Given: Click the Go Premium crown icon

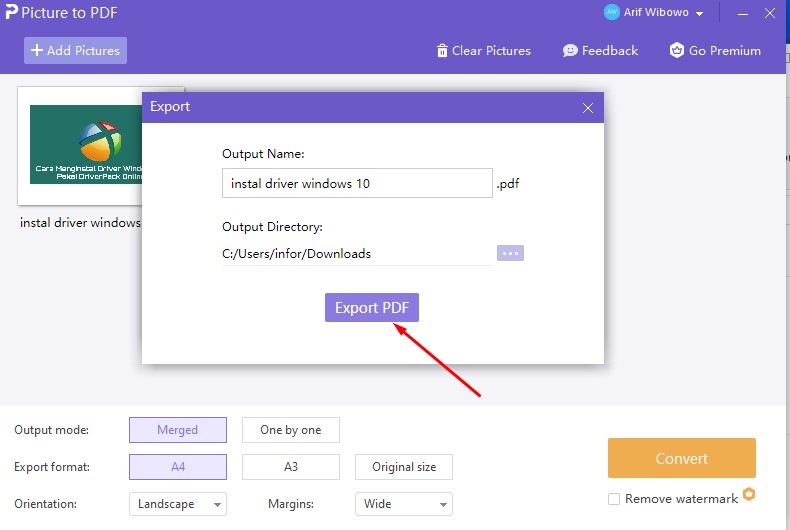Looking at the screenshot, I should point(677,51).
